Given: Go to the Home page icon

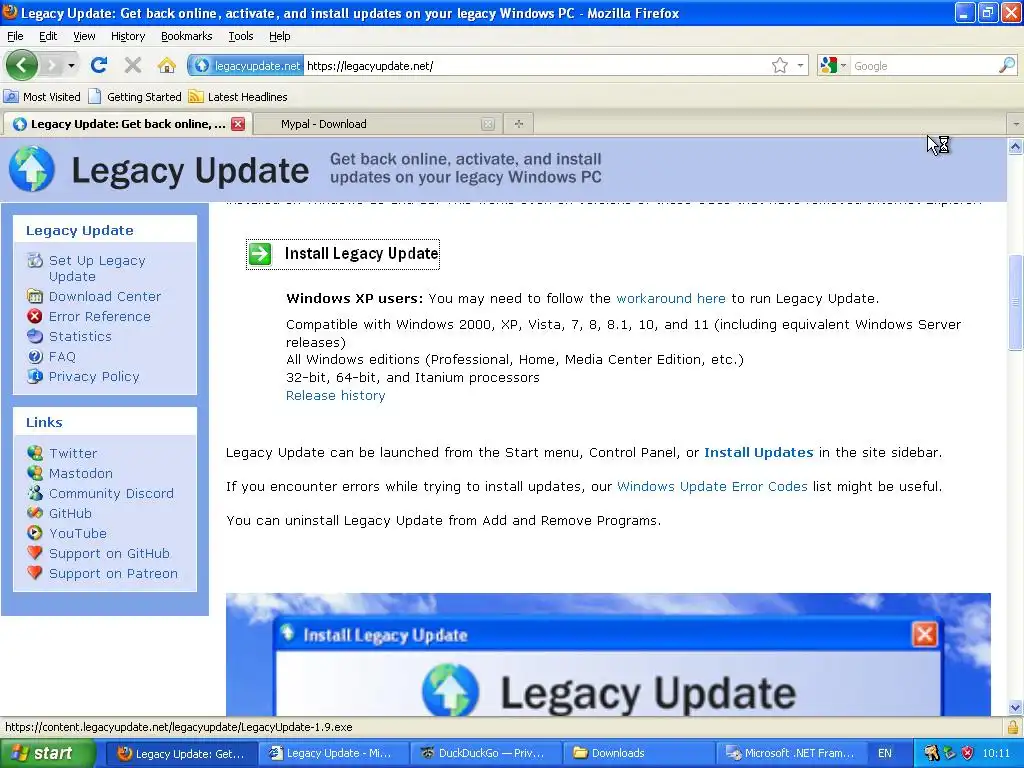Looking at the screenshot, I should [x=167, y=65].
